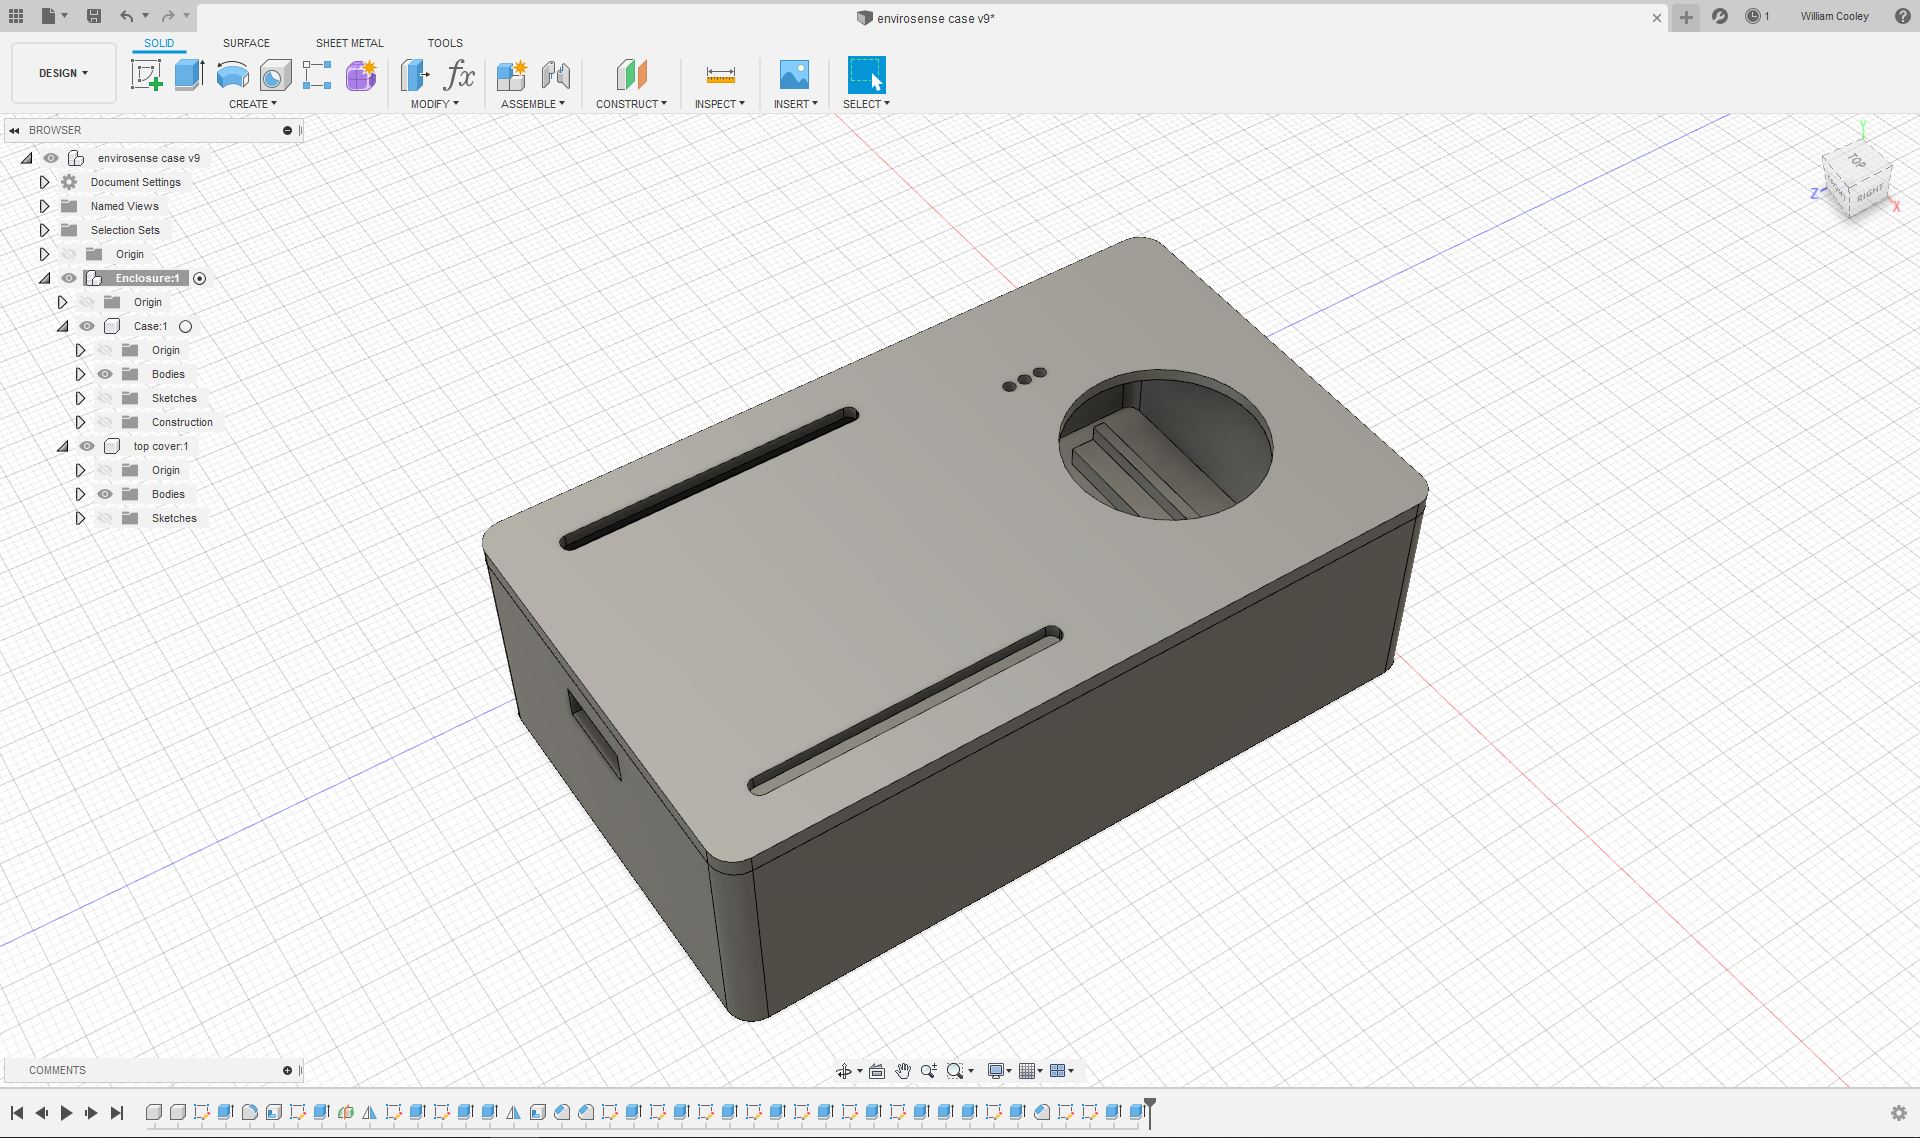Viewport: 1920px width, 1138px height.
Task: Click the Undo arrow
Action: point(126,16)
